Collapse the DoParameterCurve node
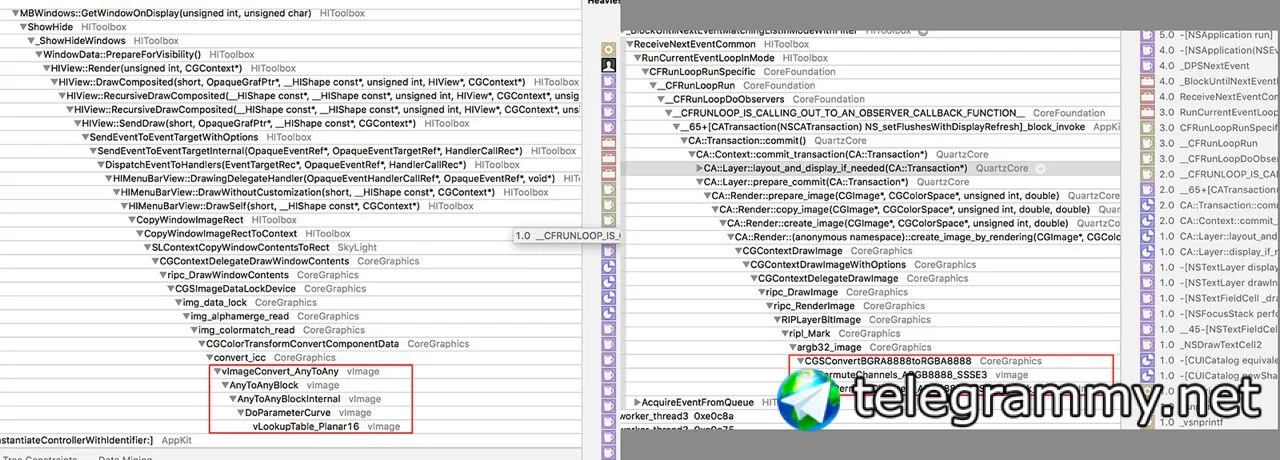Screen dimensions: 1280x460 pos(240,412)
